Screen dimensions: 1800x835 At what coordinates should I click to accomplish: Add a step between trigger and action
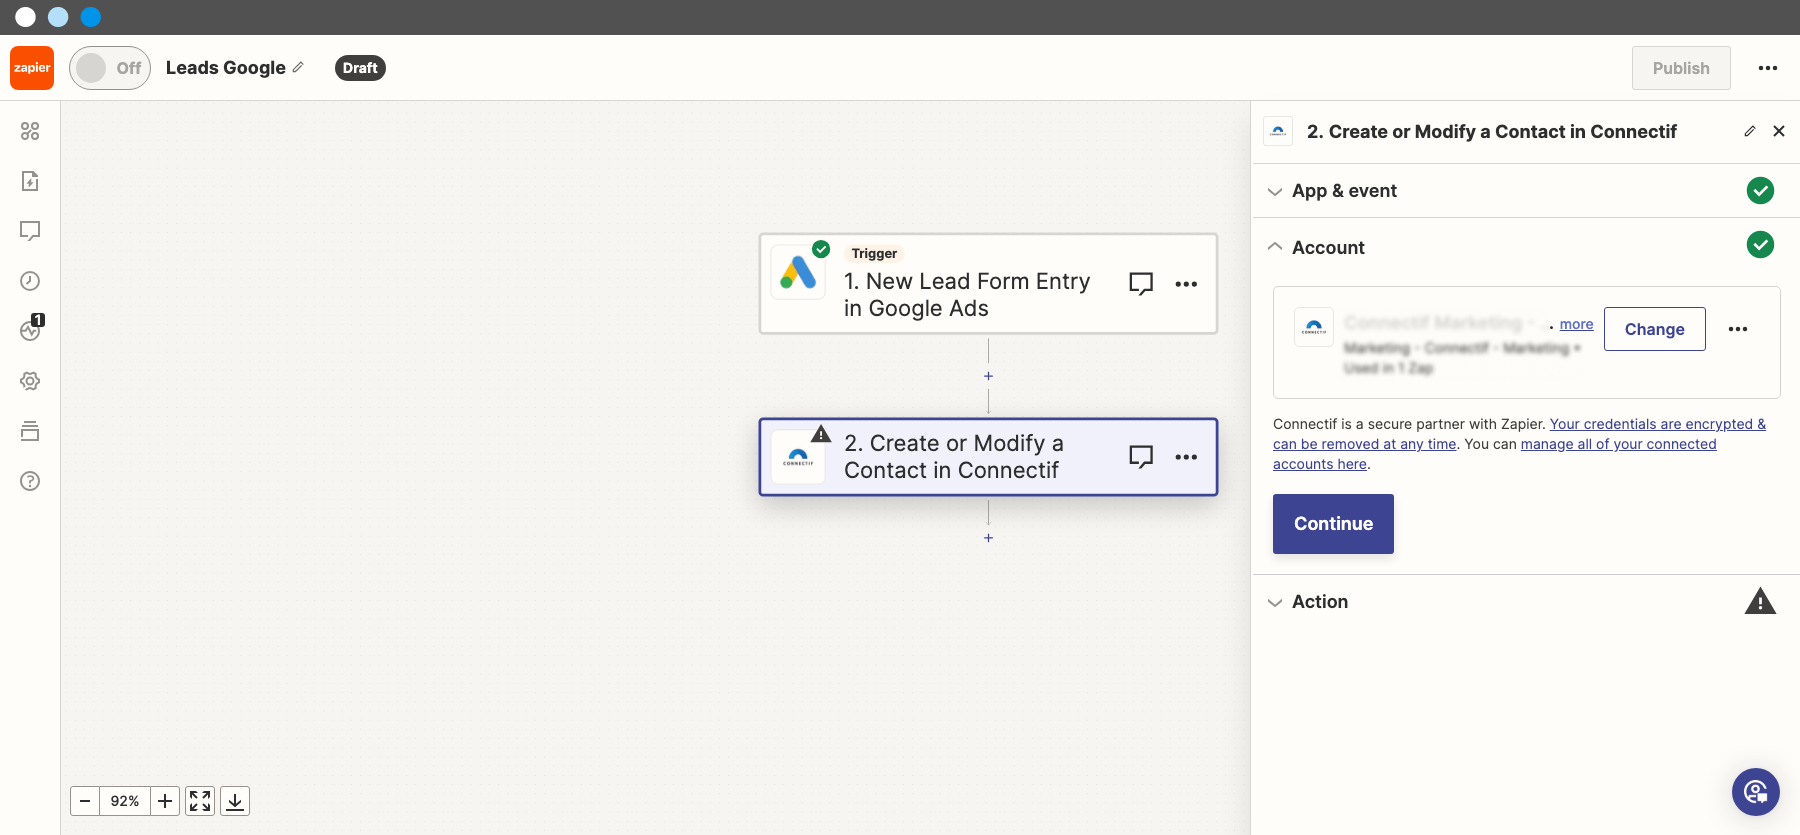click(x=988, y=376)
